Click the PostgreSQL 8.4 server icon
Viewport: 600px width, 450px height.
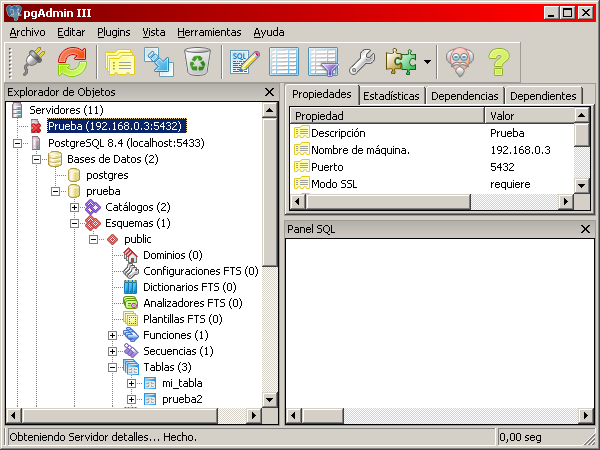(36, 143)
